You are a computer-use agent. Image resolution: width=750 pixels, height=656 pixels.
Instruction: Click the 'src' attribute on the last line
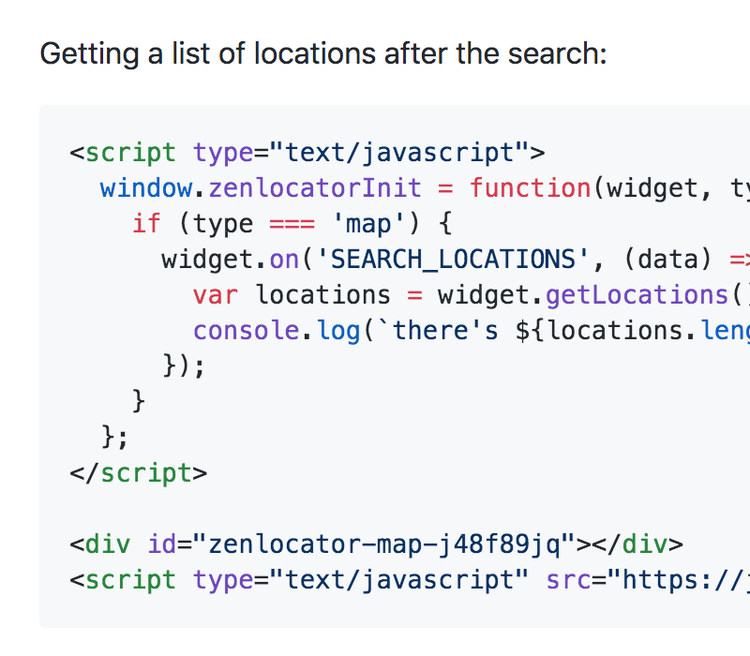click(x=568, y=580)
